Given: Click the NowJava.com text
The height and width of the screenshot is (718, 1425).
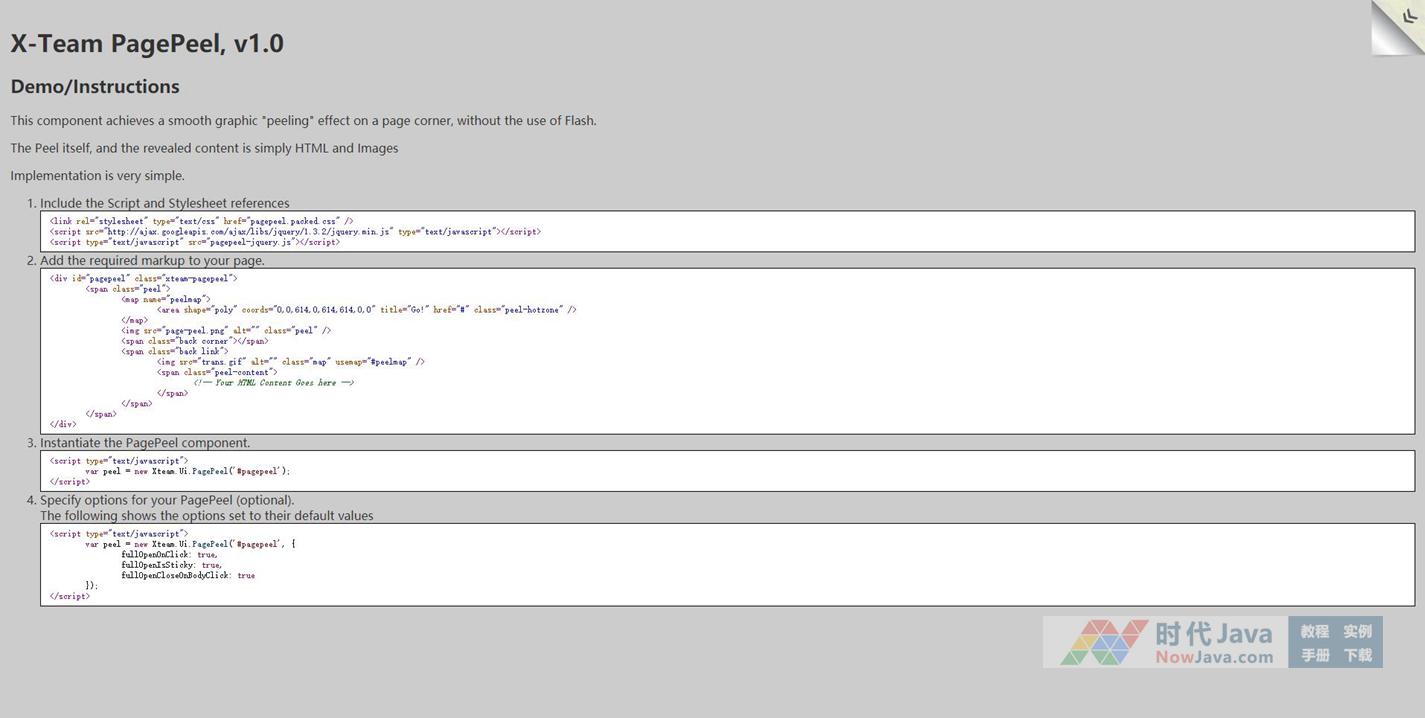Looking at the screenshot, I should tap(1214, 657).
